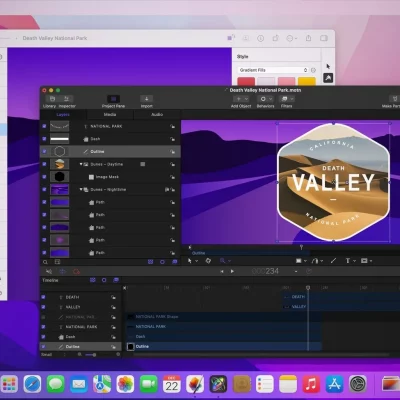Viewport: 400px width, 400px height.
Task: Collapse the Dunes – Nighttime group
Action: [81, 190]
